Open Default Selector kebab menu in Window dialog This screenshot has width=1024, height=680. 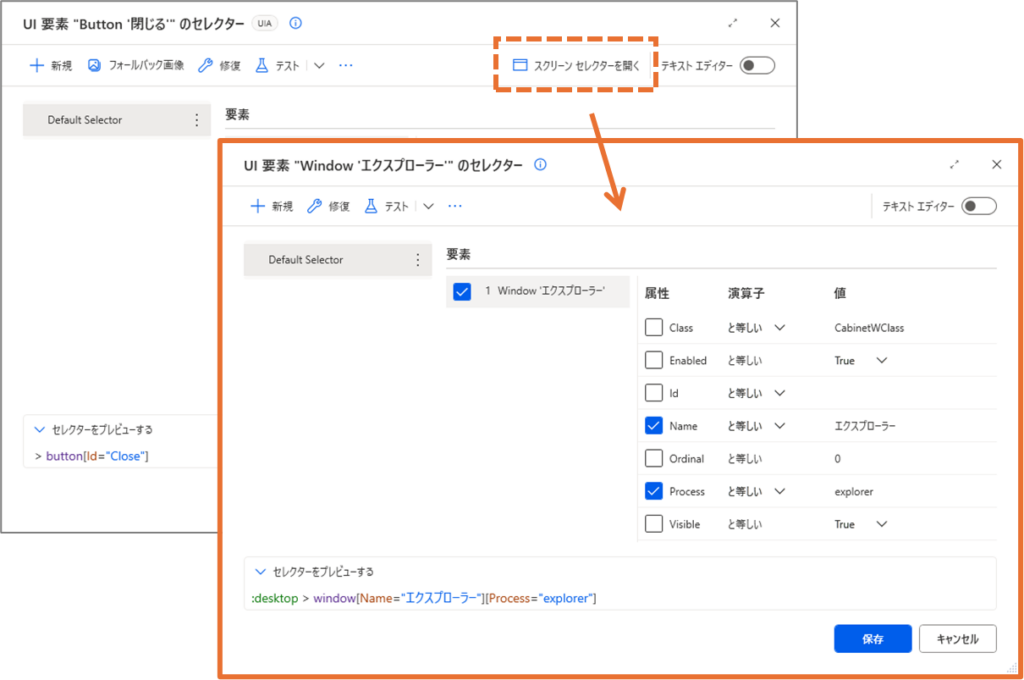pos(418,260)
